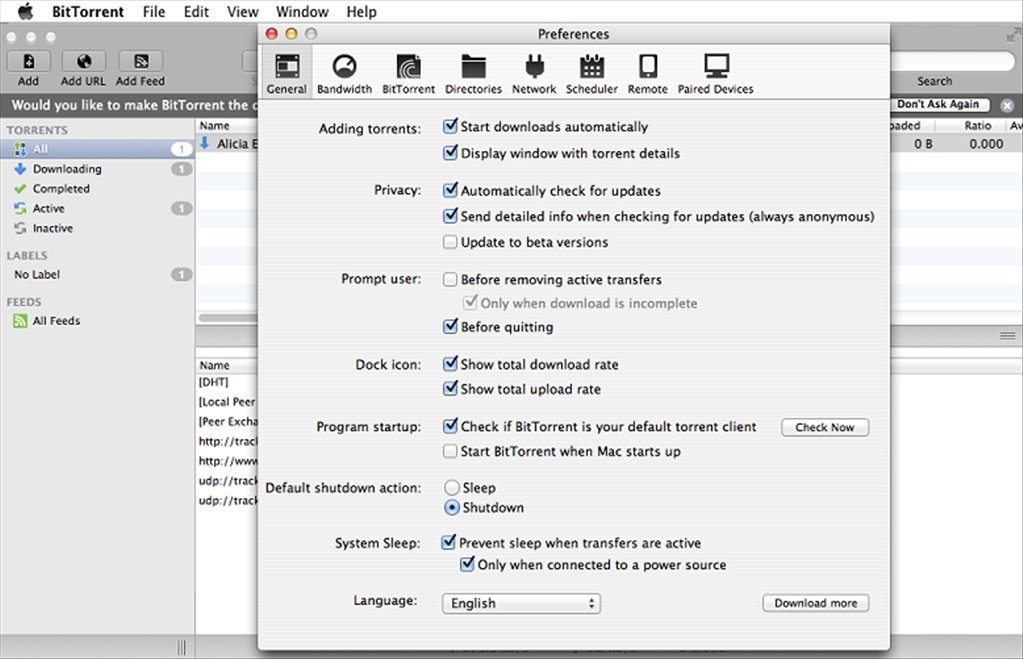Select the Alicia torrent row

(x=227, y=144)
